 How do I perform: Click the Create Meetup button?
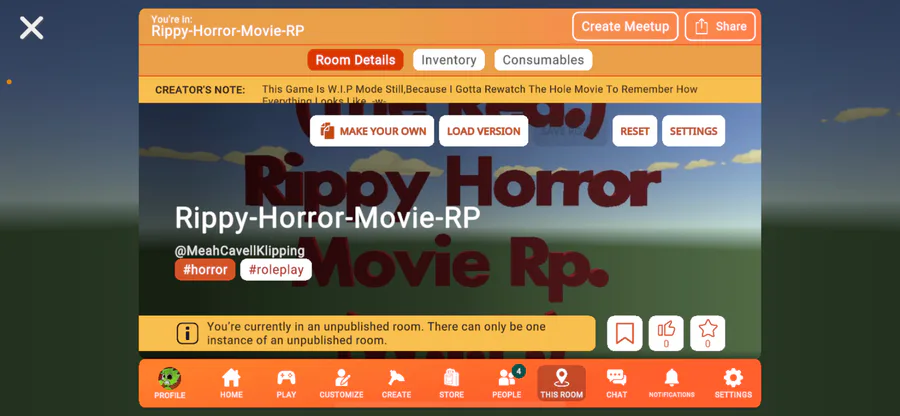(625, 26)
